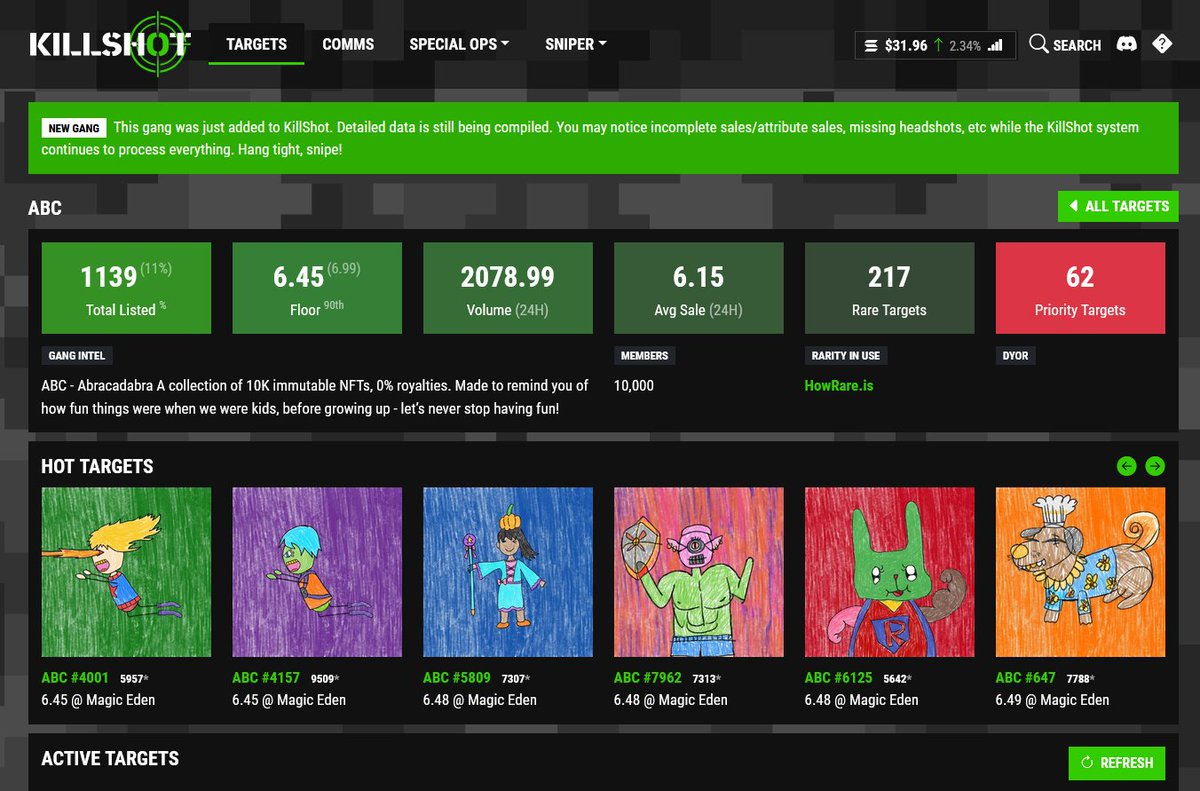Viewport: 1200px width, 791px height.
Task: Click the ACTIVE TARGETS heading
Action: tap(110, 758)
